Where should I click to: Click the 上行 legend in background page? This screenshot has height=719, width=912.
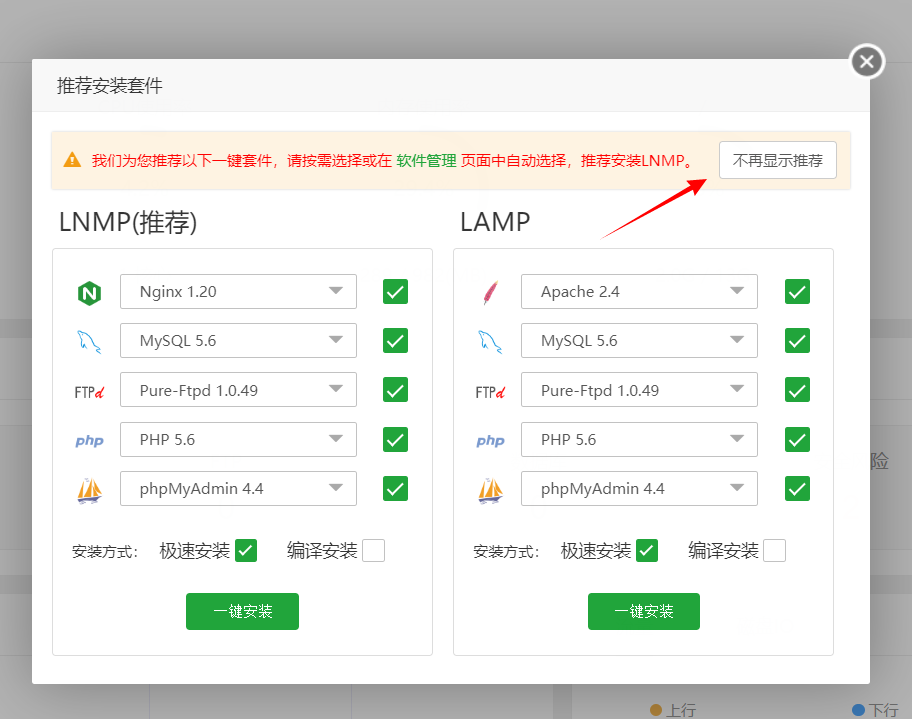[x=673, y=710]
